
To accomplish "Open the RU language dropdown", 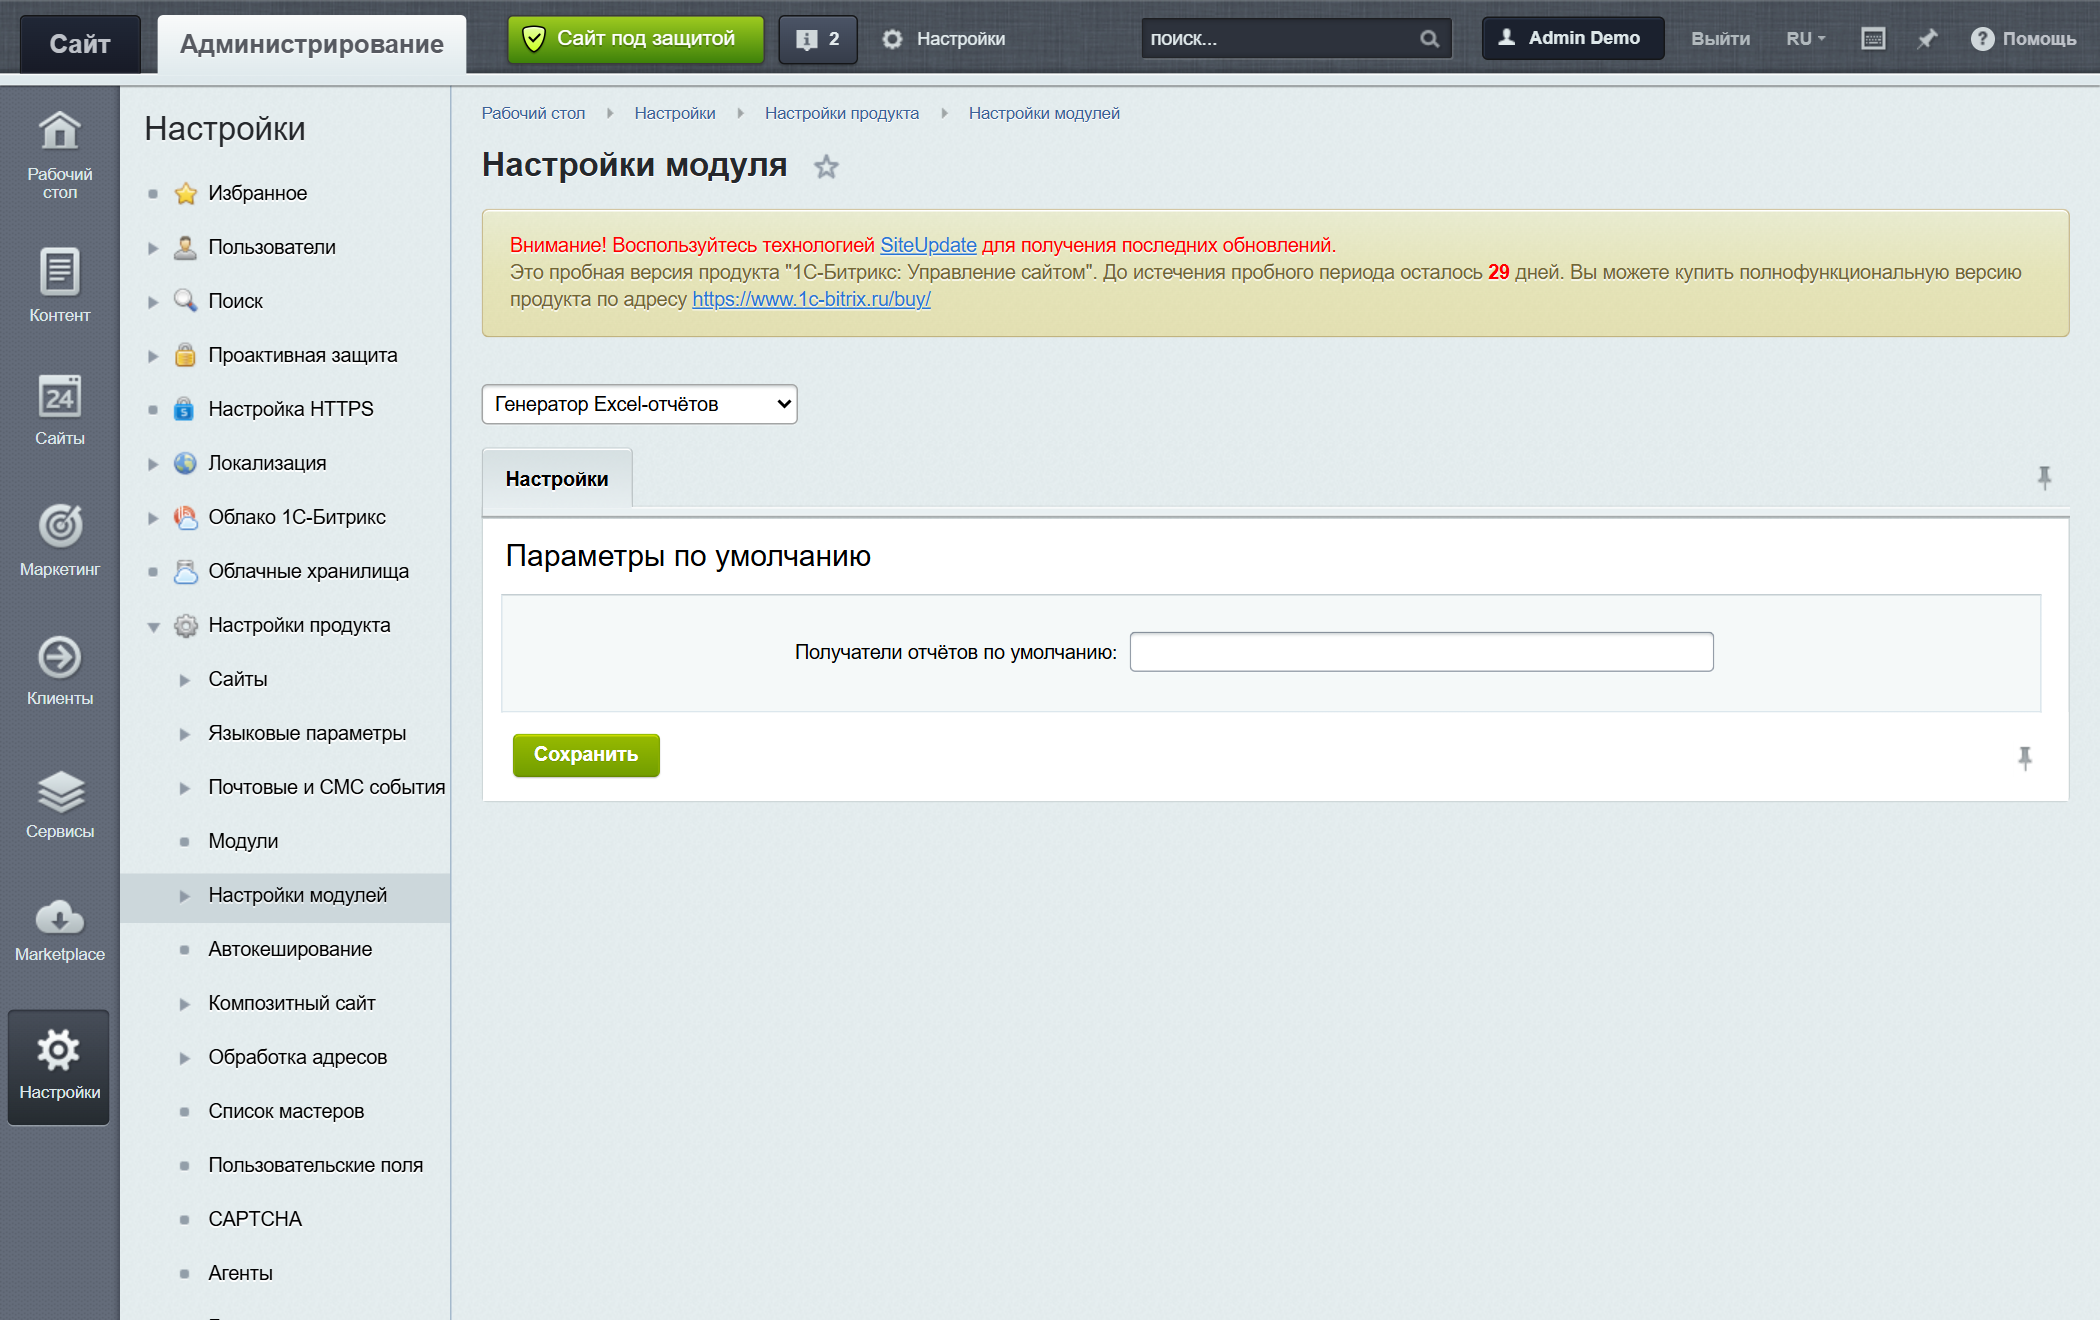I will pyautogui.click(x=1805, y=39).
